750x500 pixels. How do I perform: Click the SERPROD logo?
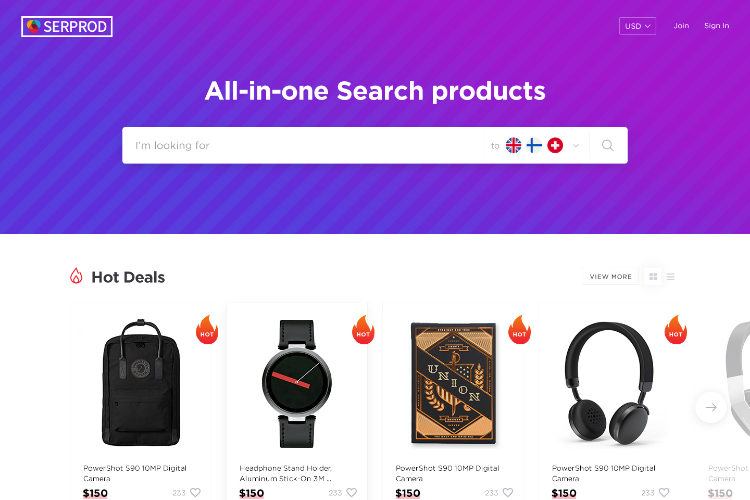pyautogui.click(x=67, y=26)
